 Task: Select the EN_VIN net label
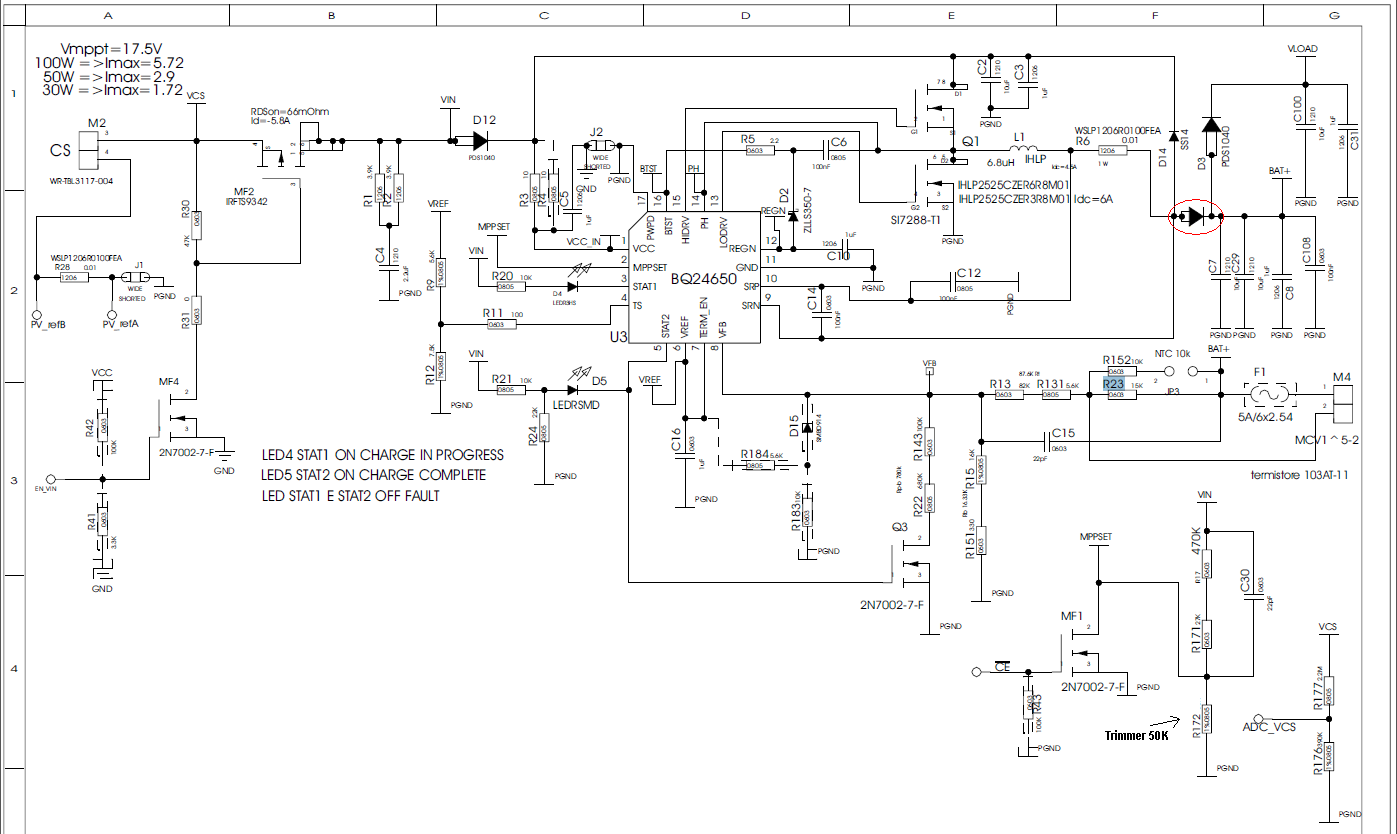pos(46,488)
